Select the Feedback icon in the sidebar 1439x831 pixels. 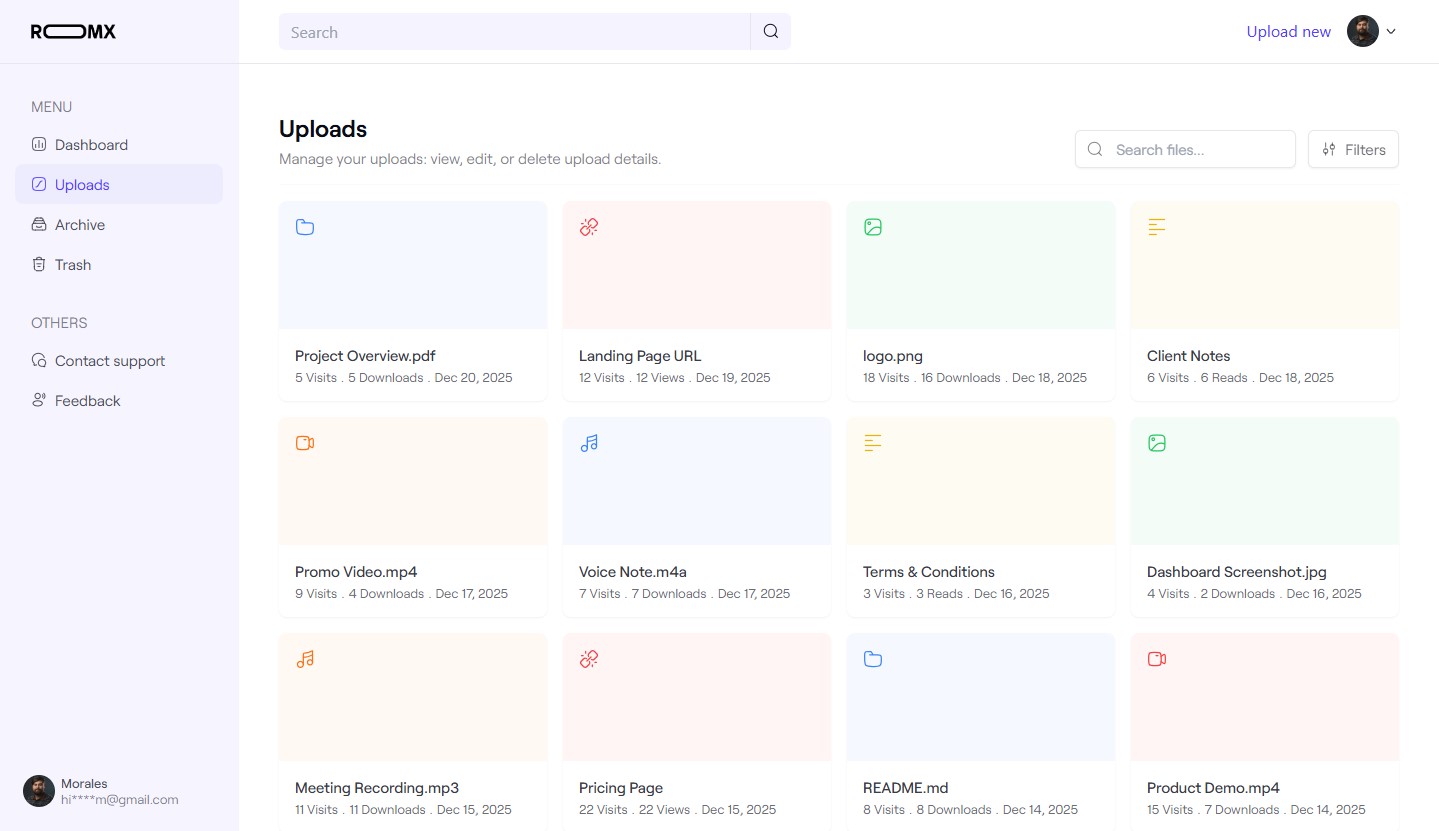pyautogui.click(x=38, y=400)
